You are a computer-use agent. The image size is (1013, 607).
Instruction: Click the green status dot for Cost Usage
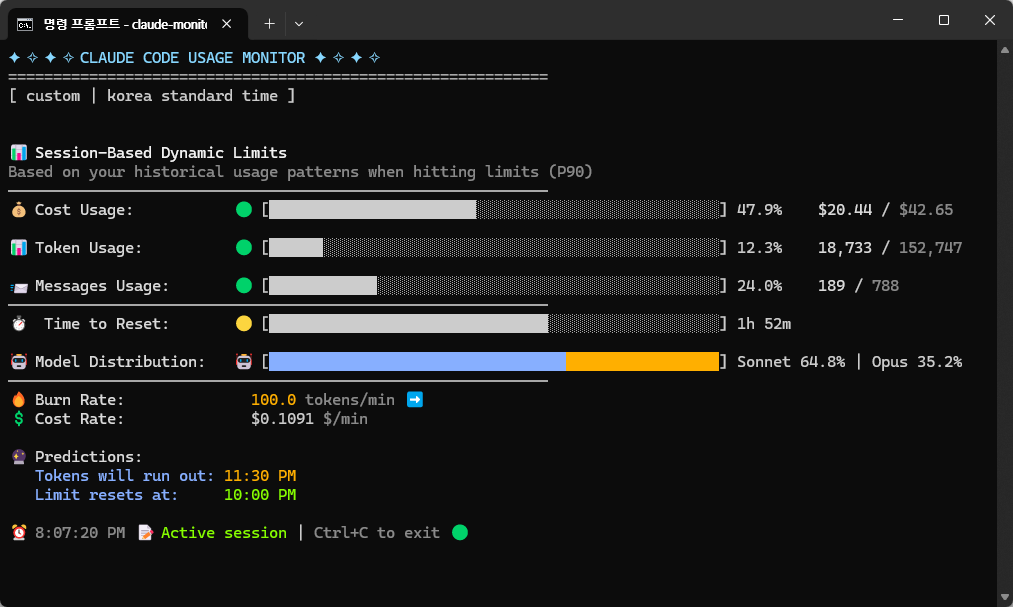click(x=243, y=210)
